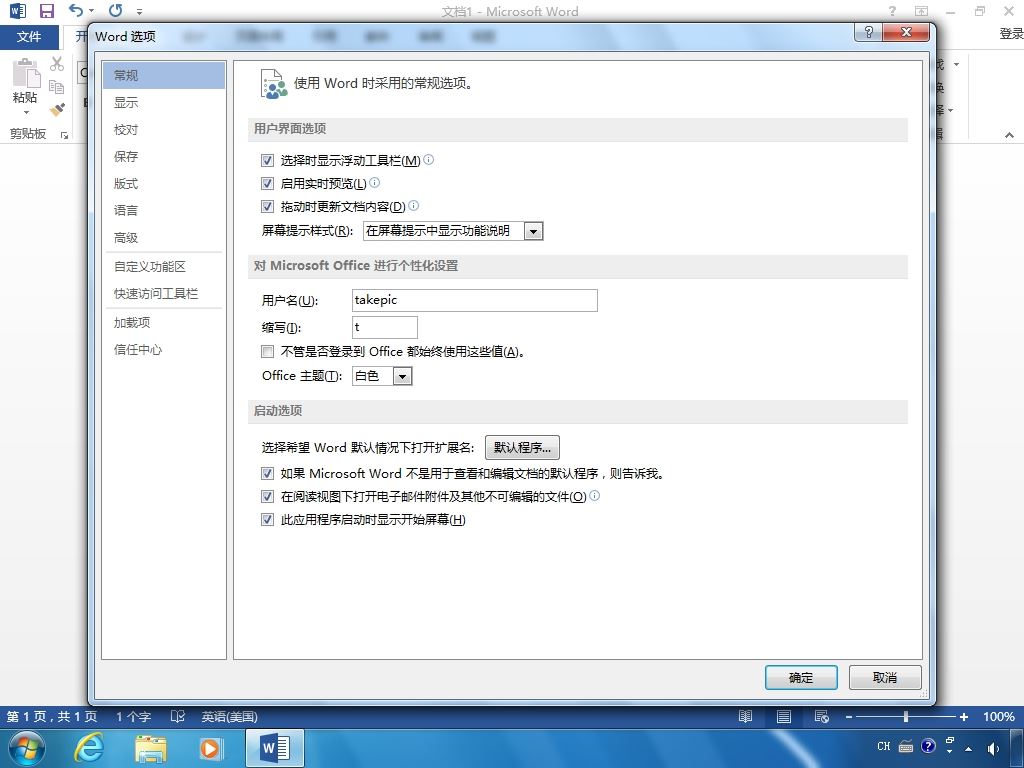Screen dimensions: 1024x768
Task: Toggle 此应用程序启动时显示开始屏幕 checkbox
Action: [267, 520]
